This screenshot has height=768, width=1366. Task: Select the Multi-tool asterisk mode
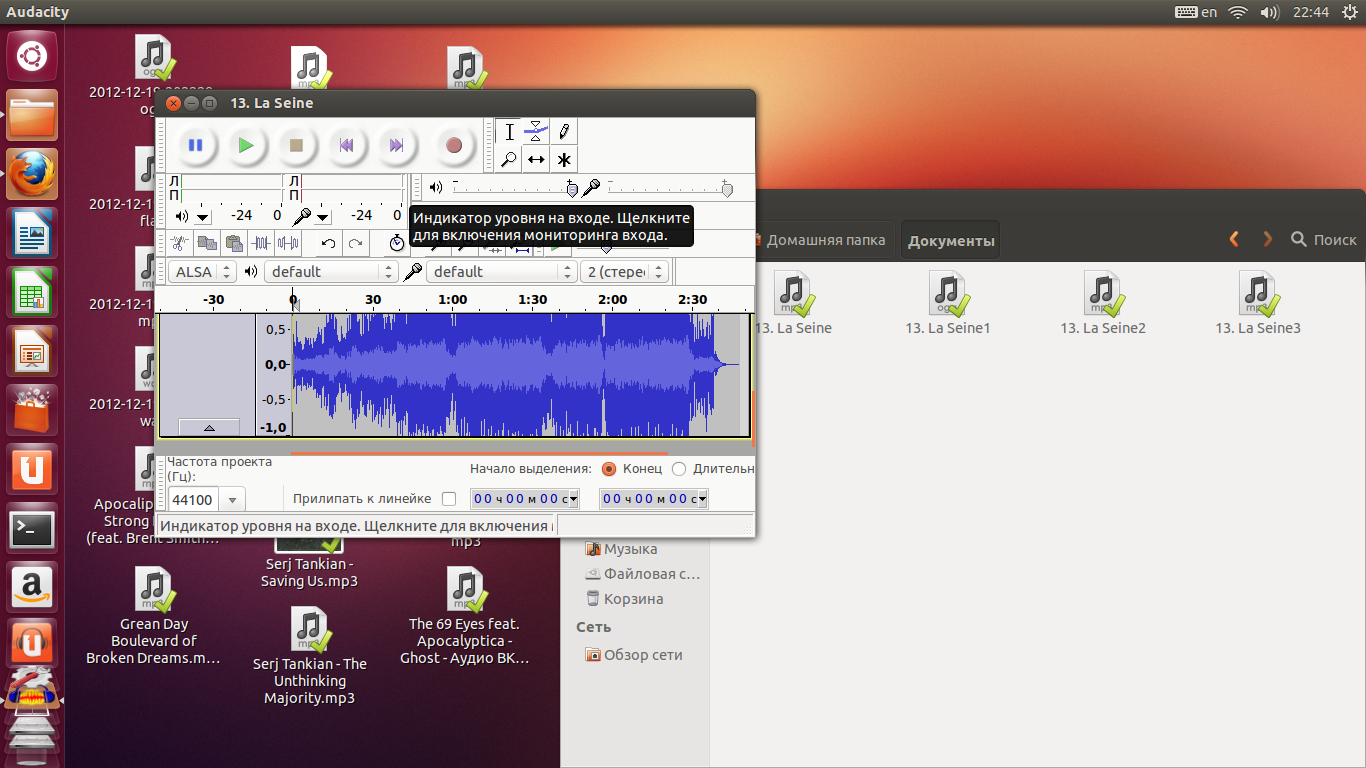(x=564, y=159)
